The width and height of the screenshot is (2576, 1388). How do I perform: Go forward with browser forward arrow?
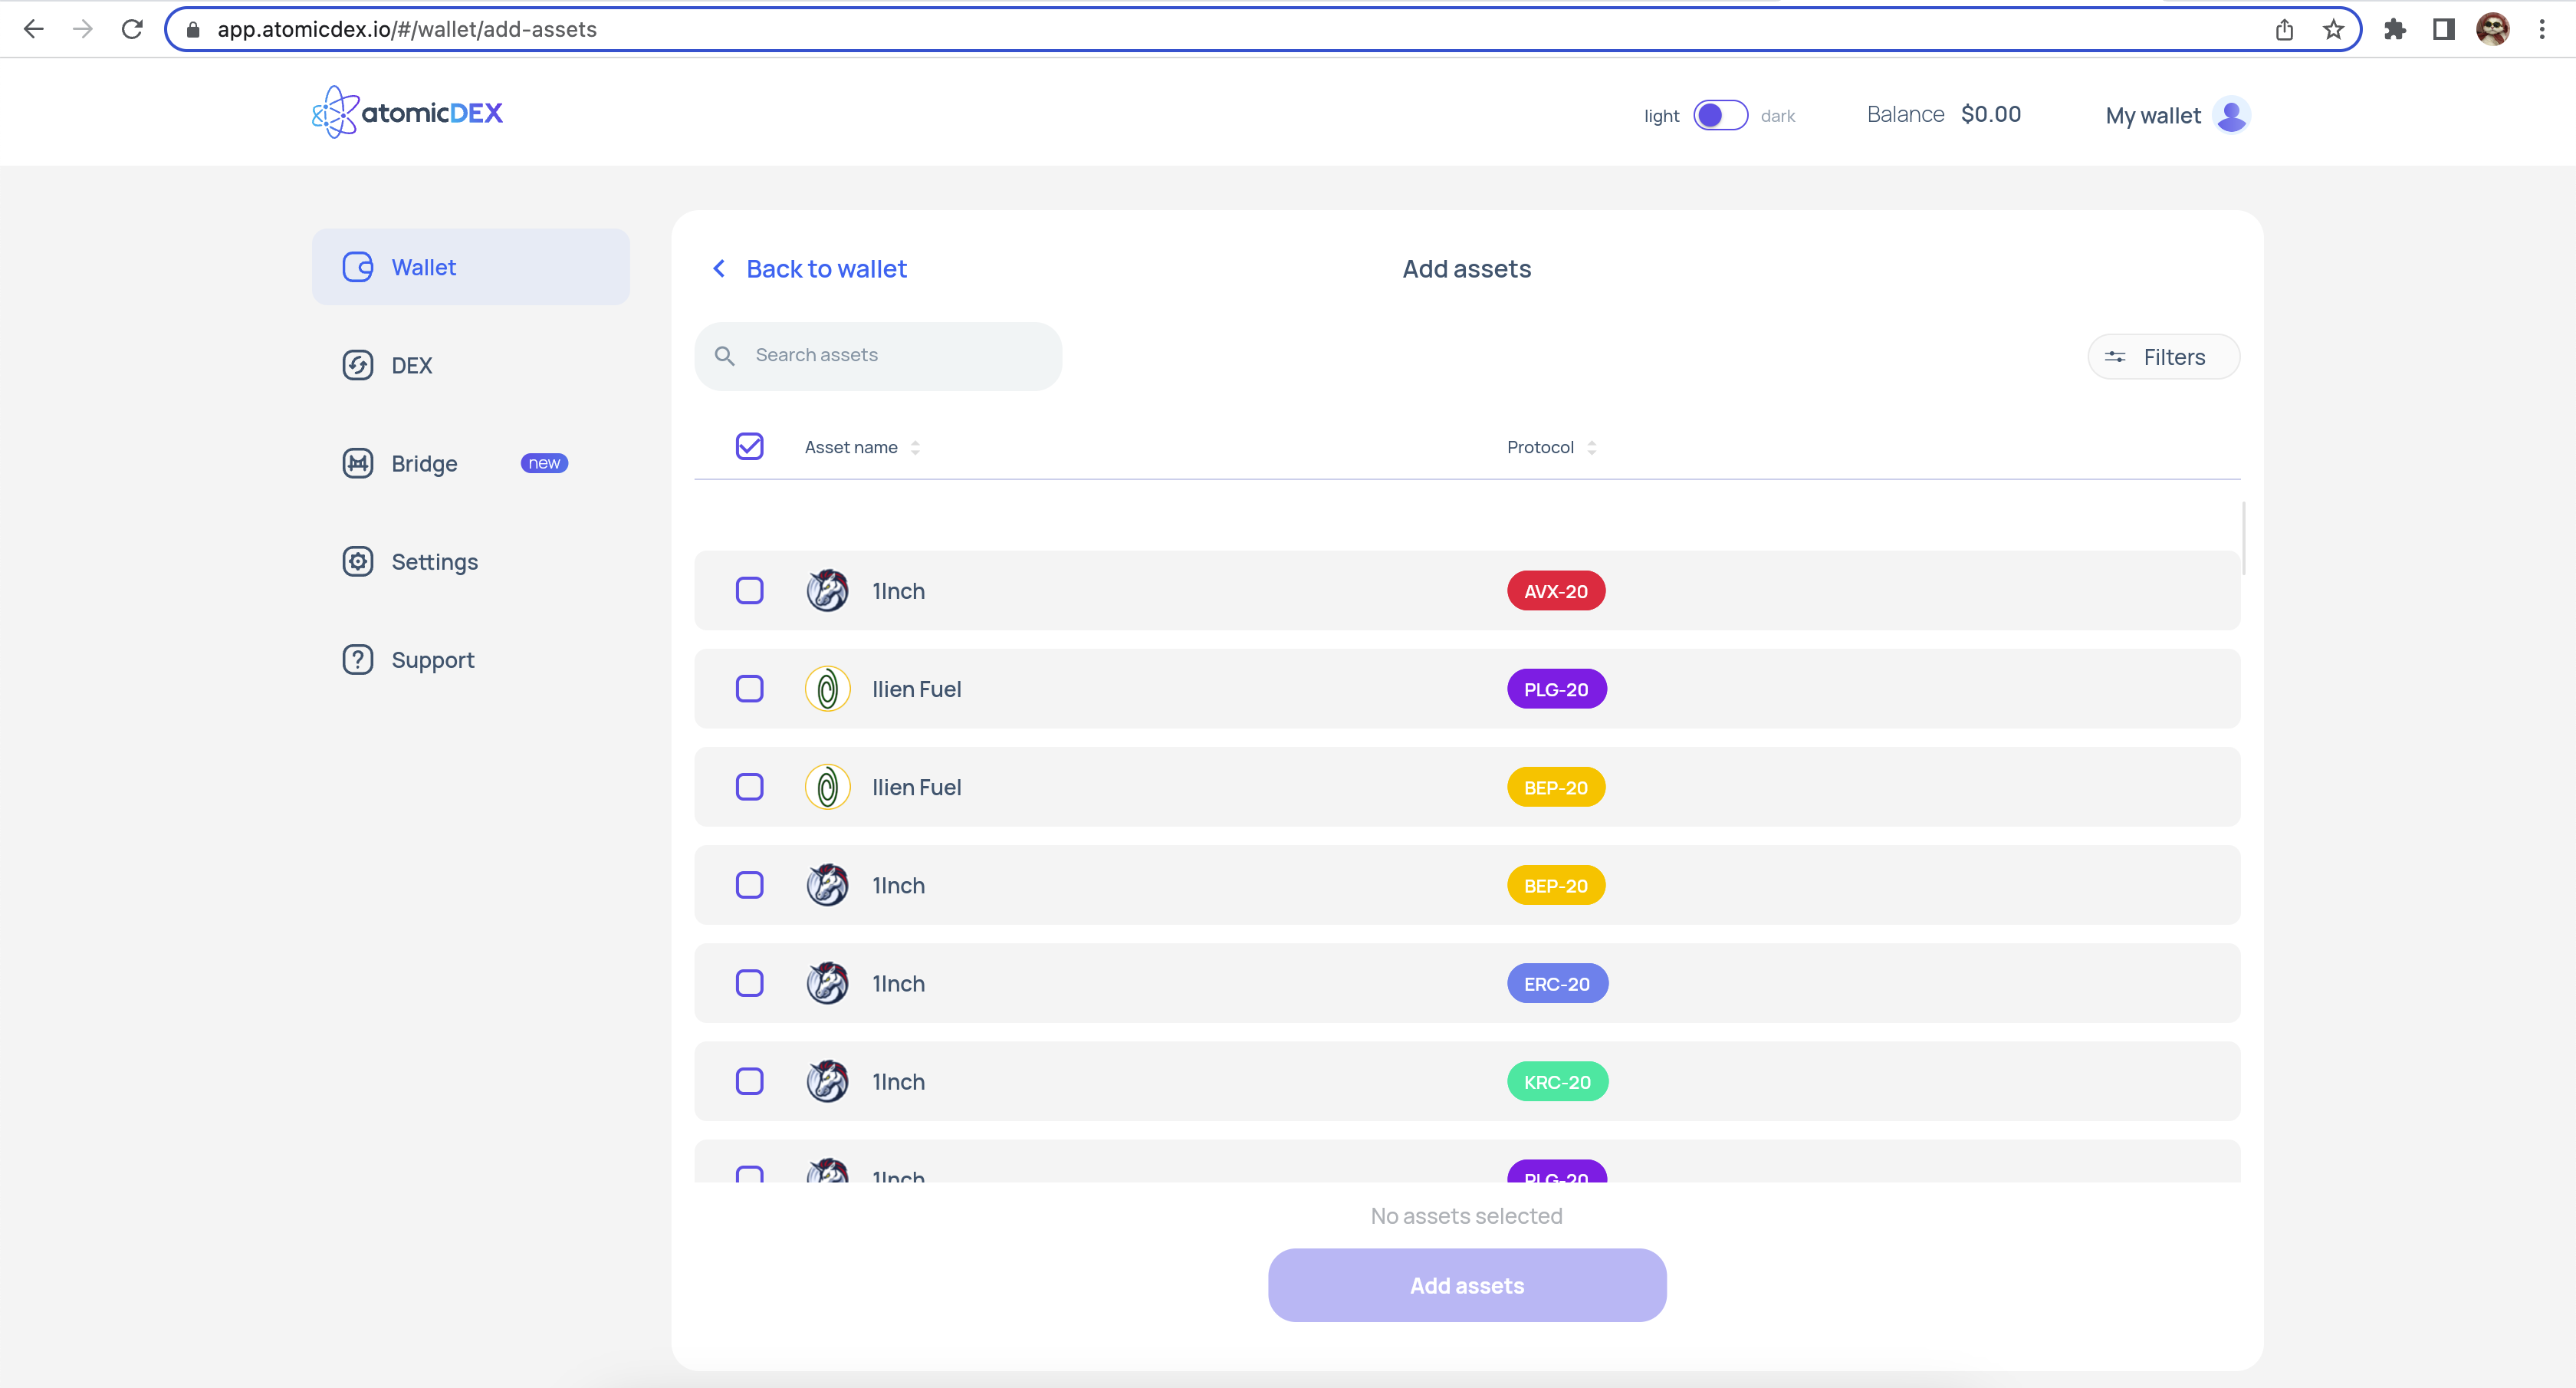82,29
